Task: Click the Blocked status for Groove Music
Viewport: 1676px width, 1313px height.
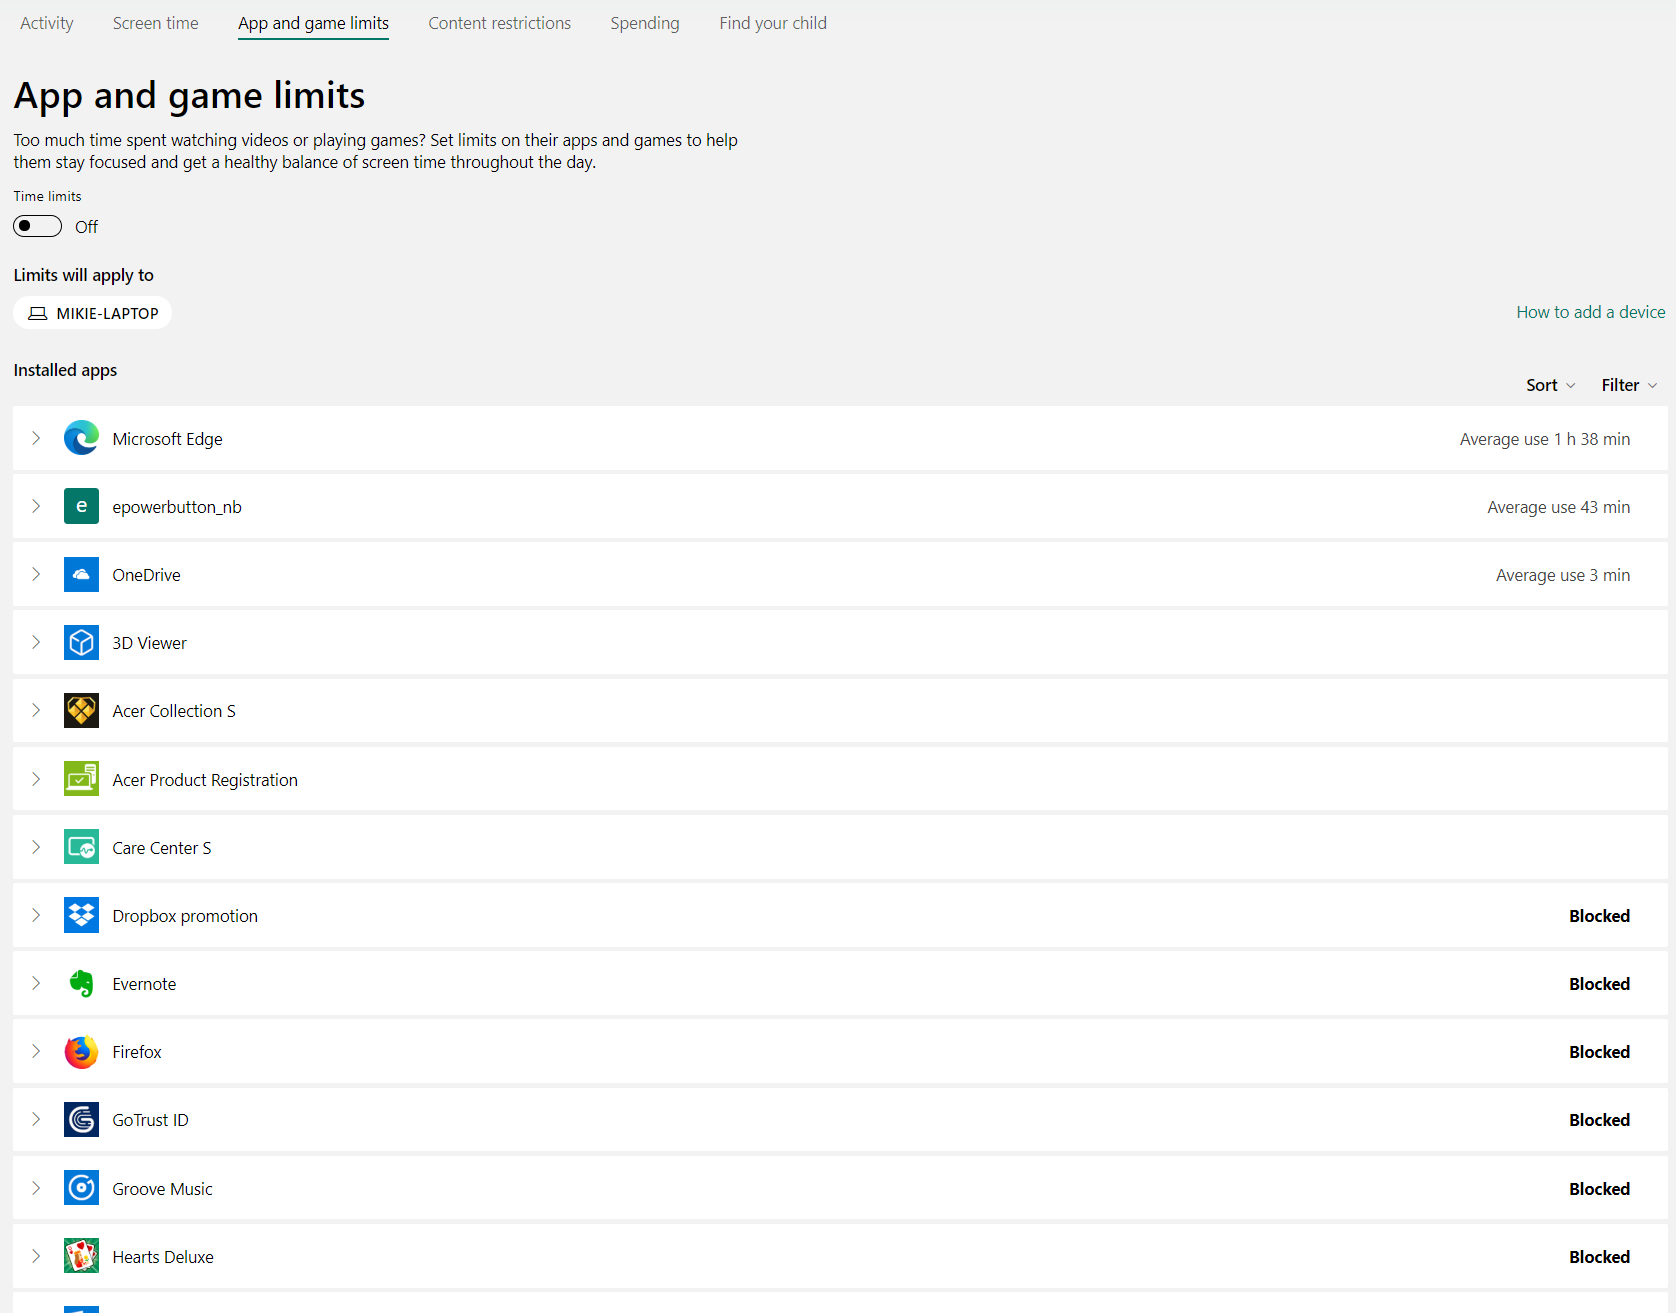Action: point(1599,1189)
